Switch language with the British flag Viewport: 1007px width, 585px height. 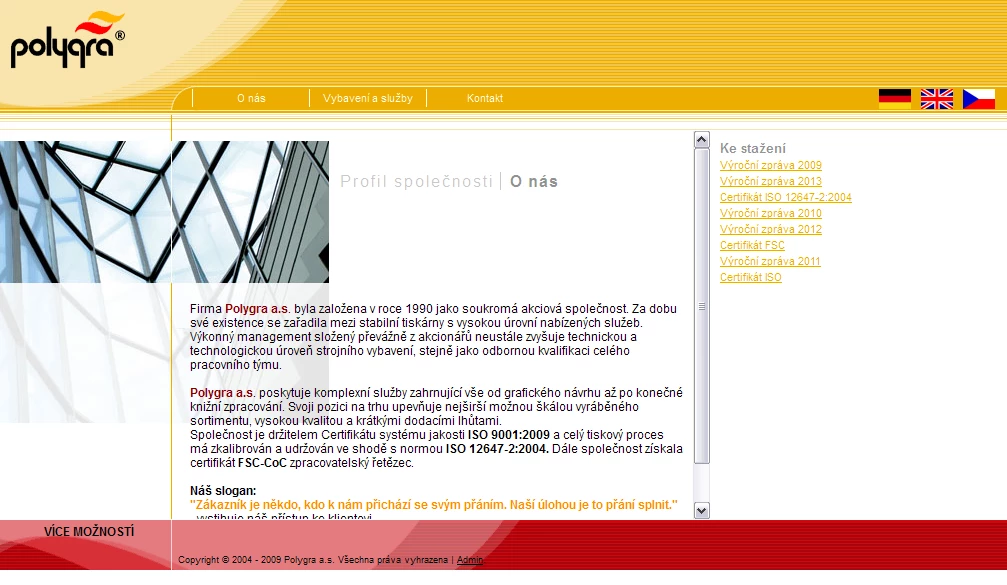click(x=936, y=99)
